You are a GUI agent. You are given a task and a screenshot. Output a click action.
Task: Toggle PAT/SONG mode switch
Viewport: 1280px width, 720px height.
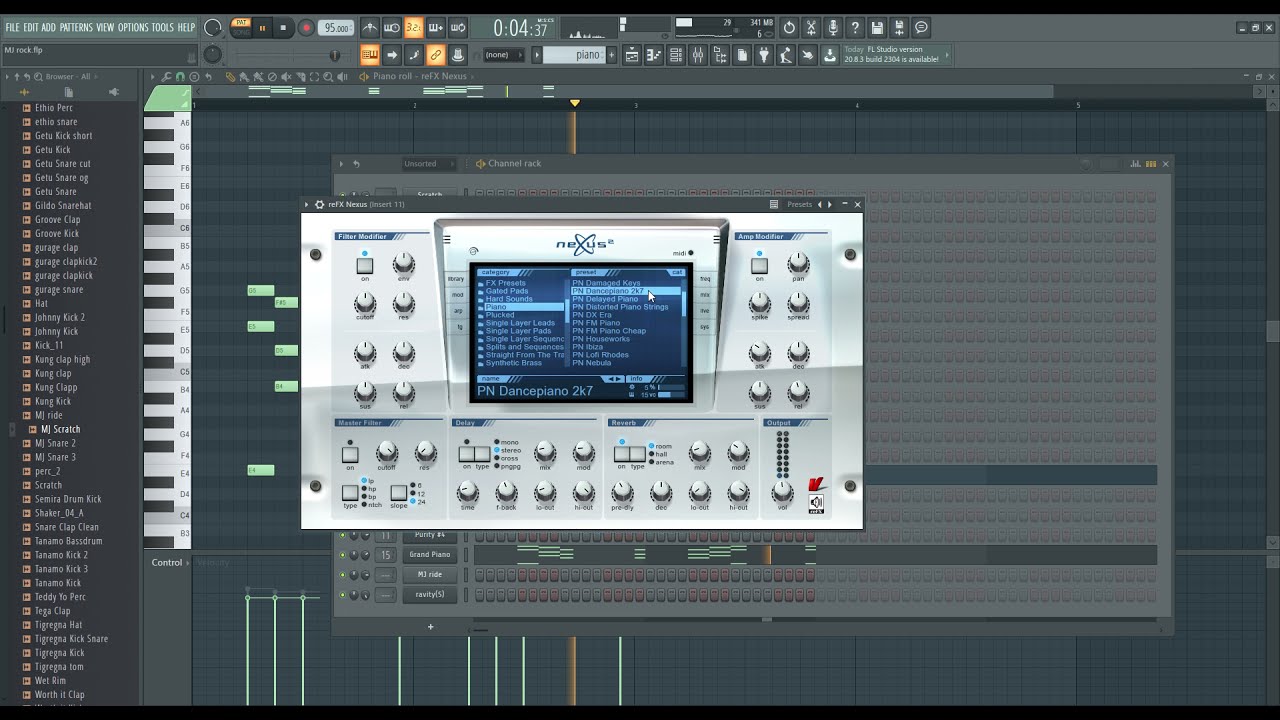pos(241,28)
